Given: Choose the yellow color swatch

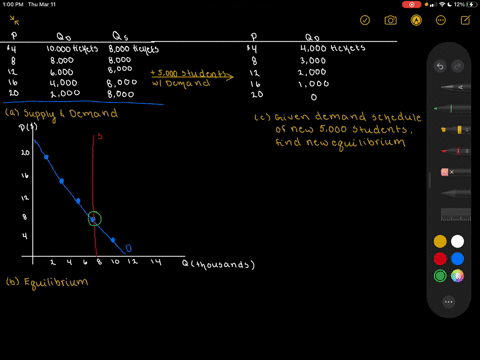Looking at the screenshot, I should 440,241.
